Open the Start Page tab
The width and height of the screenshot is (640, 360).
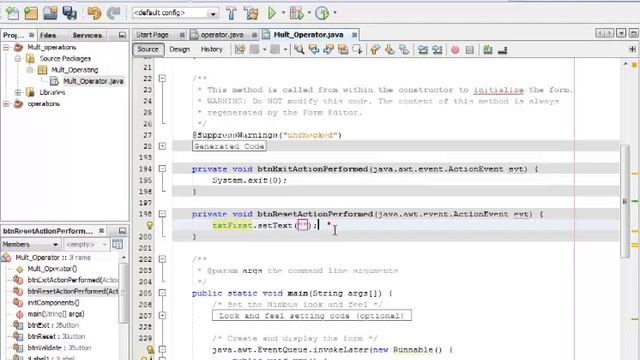pyautogui.click(x=152, y=35)
